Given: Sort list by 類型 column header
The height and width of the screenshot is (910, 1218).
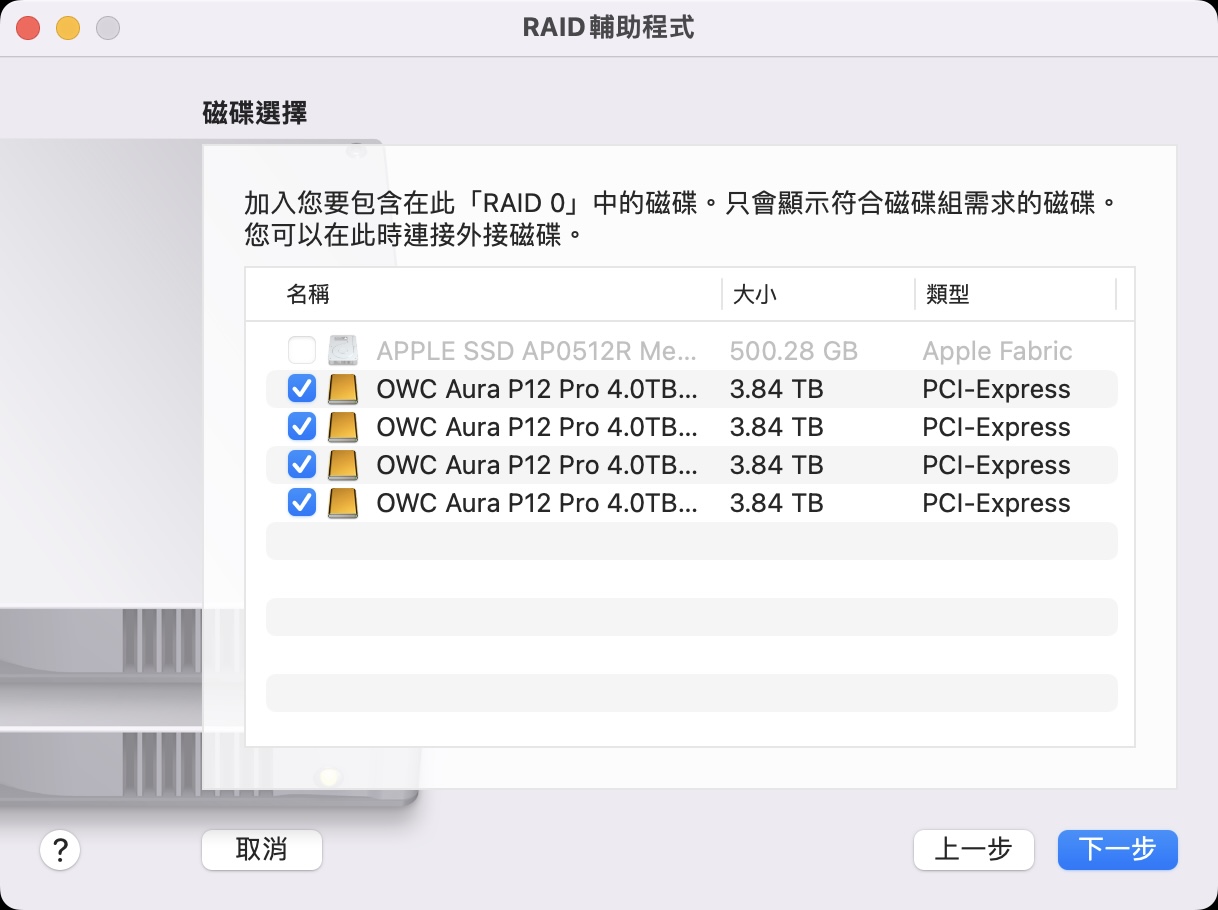Looking at the screenshot, I should click(x=947, y=294).
